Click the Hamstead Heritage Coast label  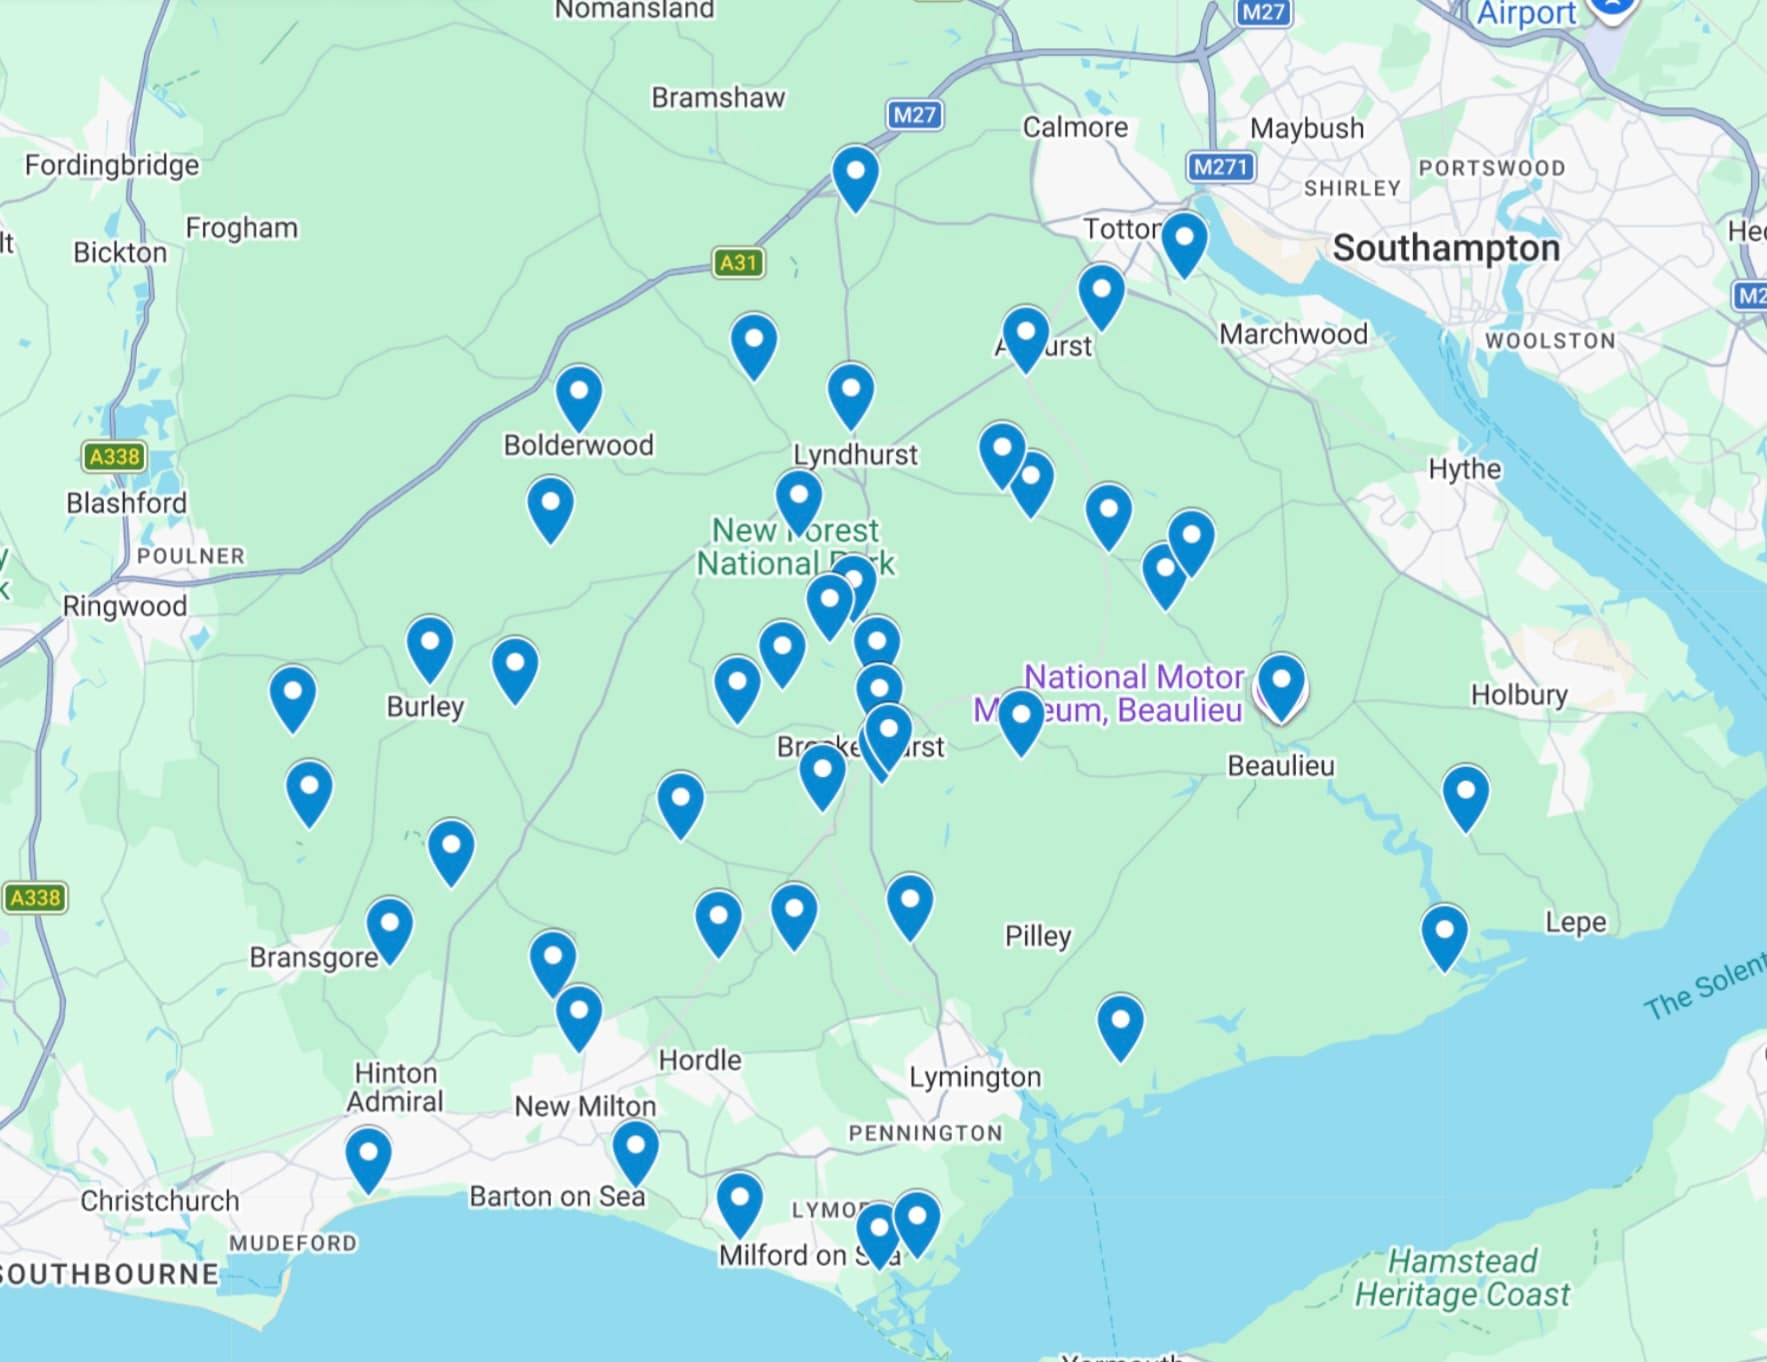(1462, 1277)
